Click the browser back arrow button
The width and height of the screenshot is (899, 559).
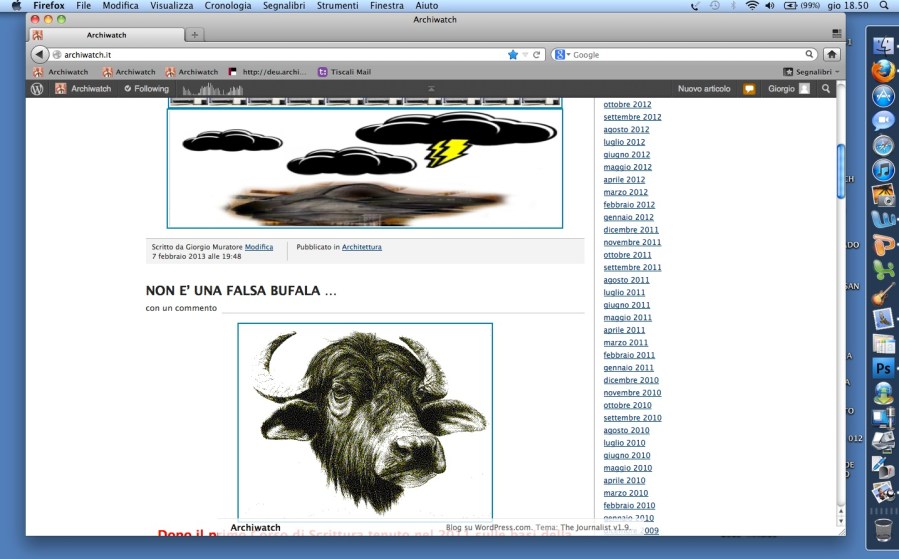click(x=40, y=54)
